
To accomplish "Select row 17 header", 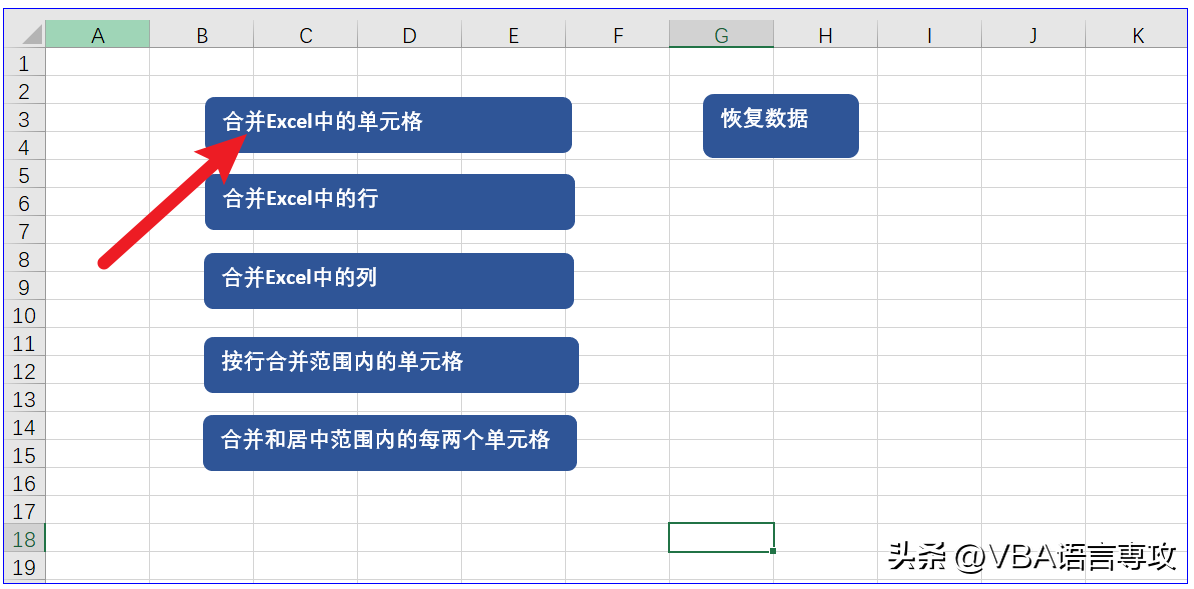I will (x=25, y=511).
